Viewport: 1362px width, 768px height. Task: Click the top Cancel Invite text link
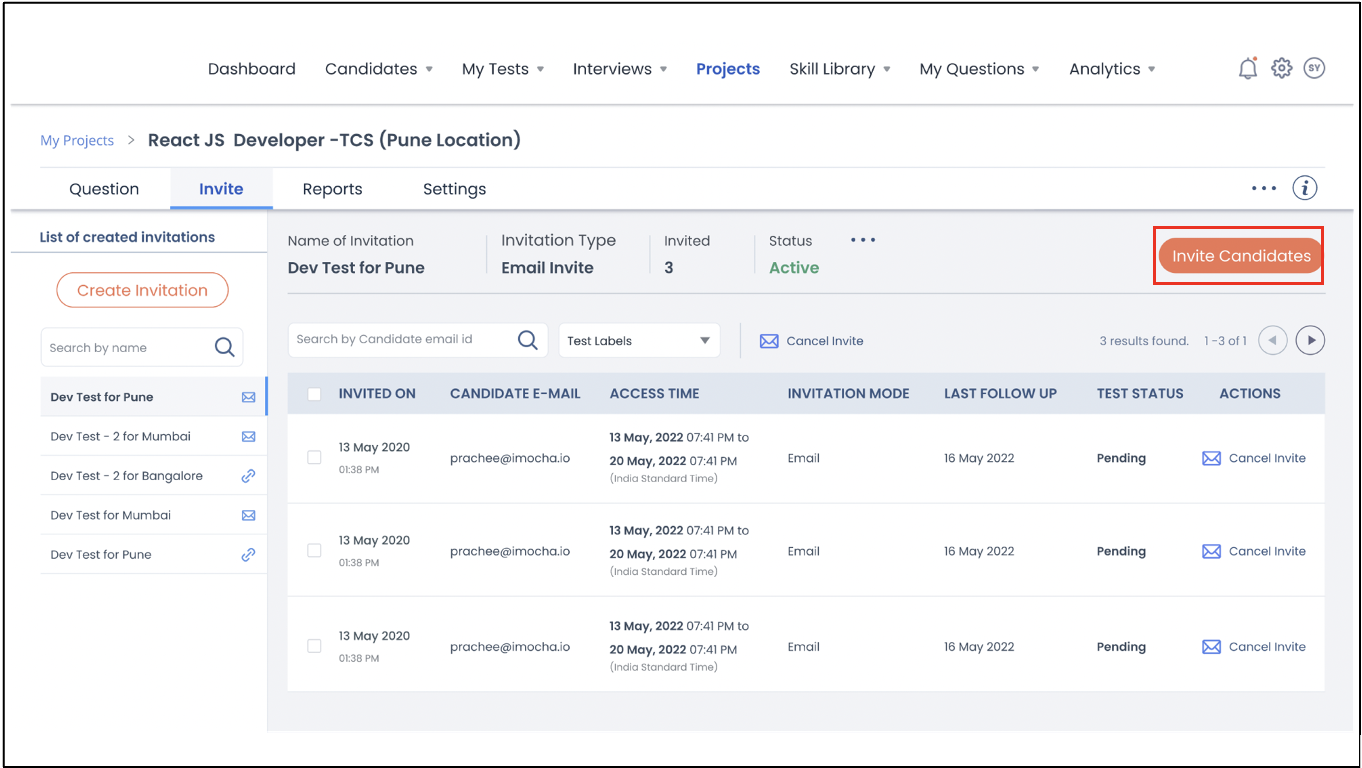[825, 341]
